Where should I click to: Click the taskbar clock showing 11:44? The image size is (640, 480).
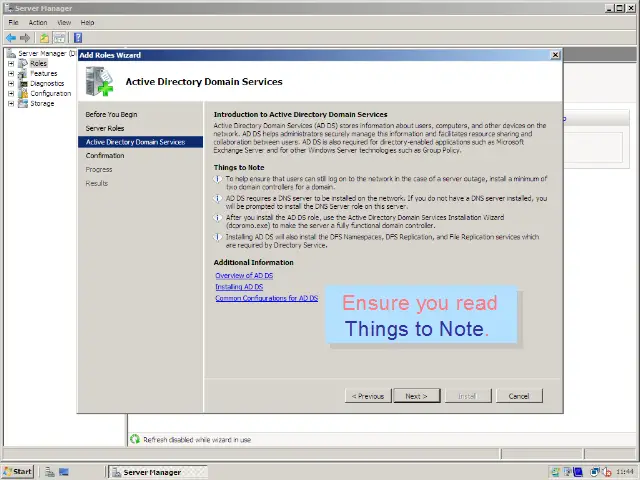coord(624,472)
